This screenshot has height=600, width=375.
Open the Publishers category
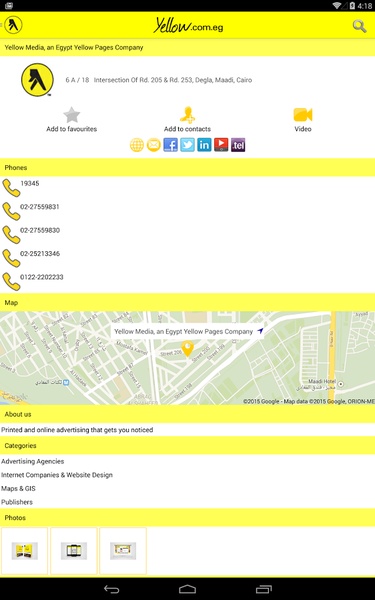click(17, 502)
